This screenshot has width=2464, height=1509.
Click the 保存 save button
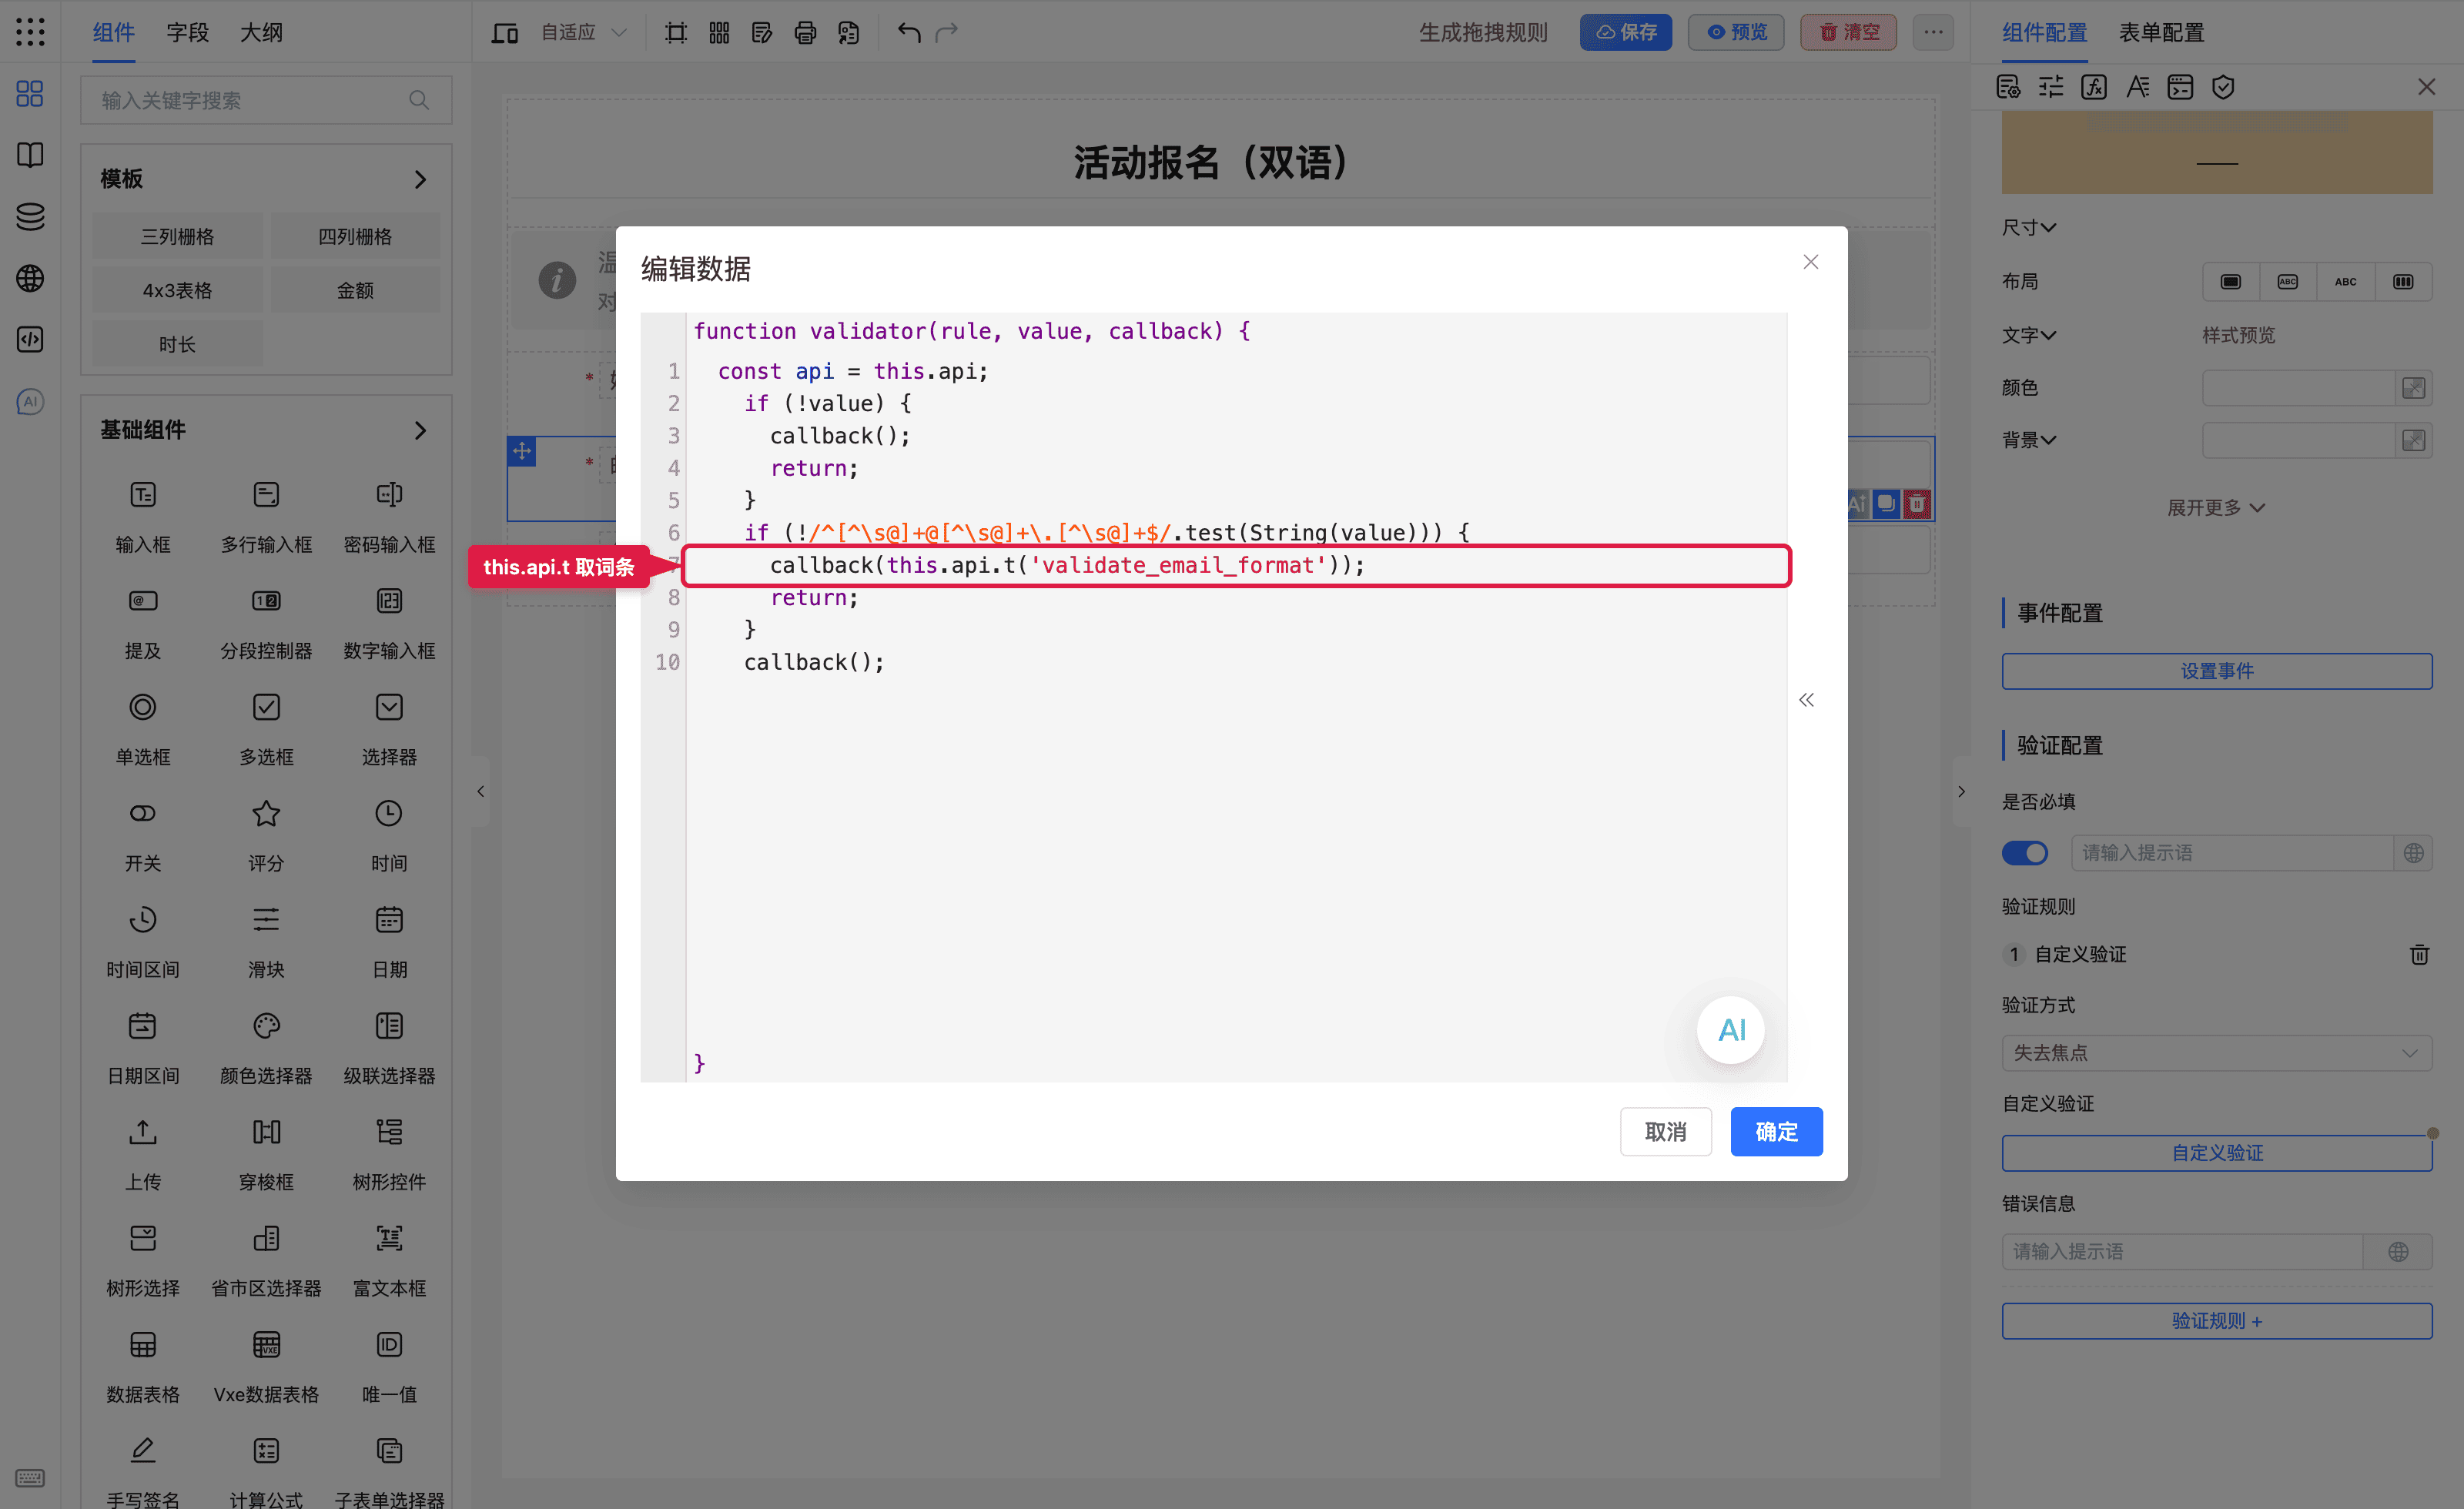click(x=1625, y=32)
